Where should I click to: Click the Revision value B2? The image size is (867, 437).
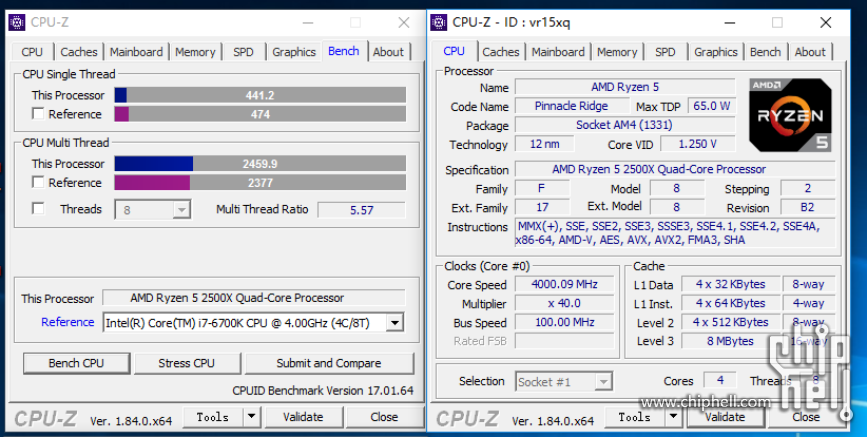pos(807,207)
